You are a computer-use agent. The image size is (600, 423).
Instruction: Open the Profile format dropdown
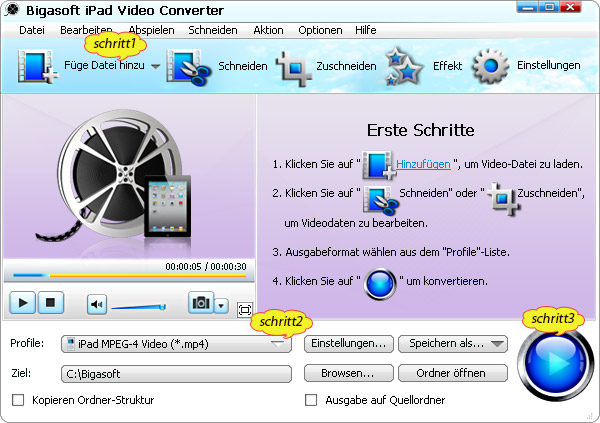pyautogui.click(x=176, y=344)
